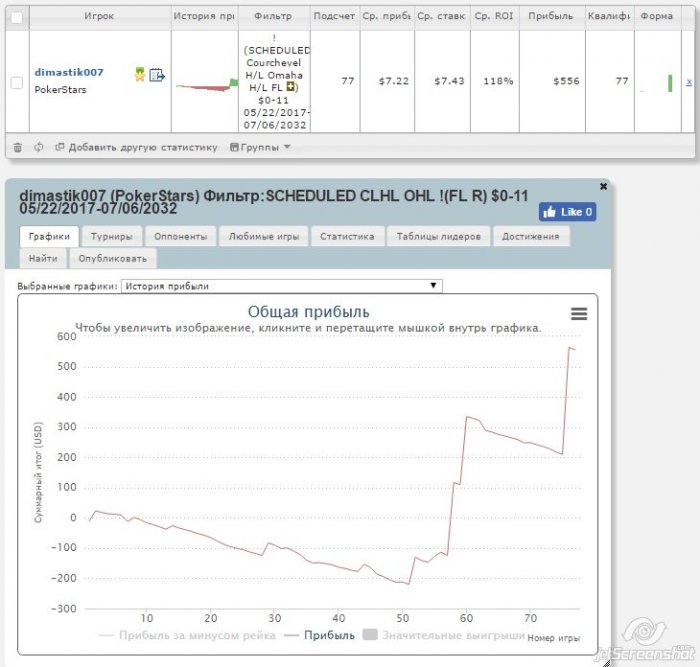Switch to the Оппоненты tab
This screenshot has height=667, width=700.
pyautogui.click(x=180, y=236)
